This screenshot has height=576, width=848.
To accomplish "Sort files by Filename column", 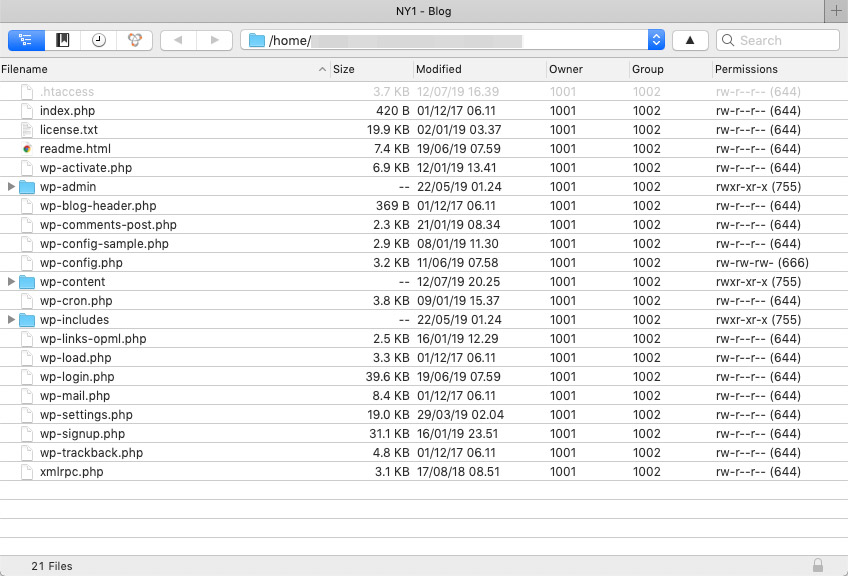I will pyautogui.click(x=160, y=69).
